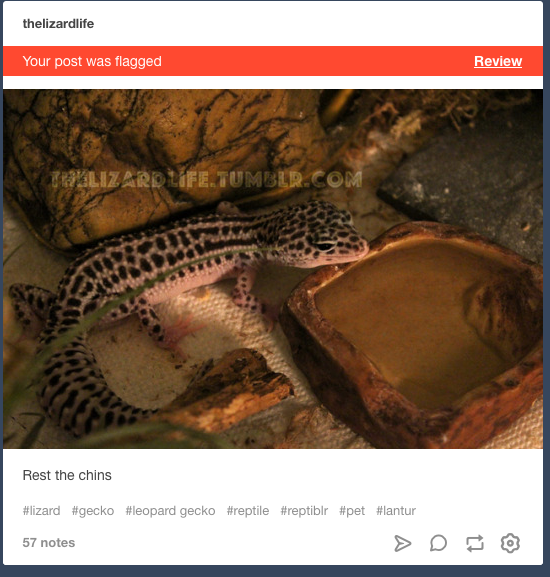Click the #reptile tag
The height and width of the screenshot is (577, 550).
point(248,511)
